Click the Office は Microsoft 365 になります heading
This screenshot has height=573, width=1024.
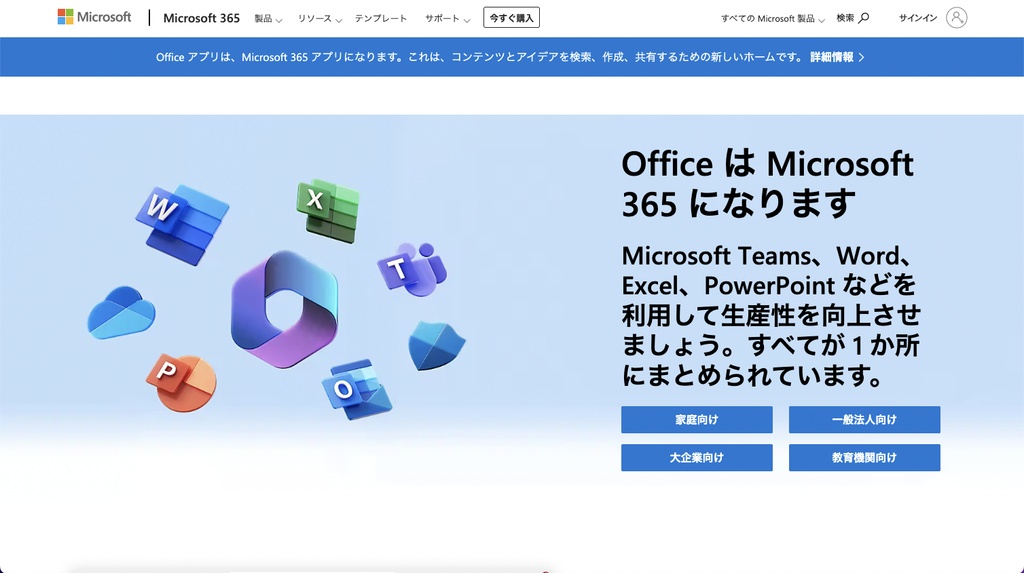[x=767, y=184]
